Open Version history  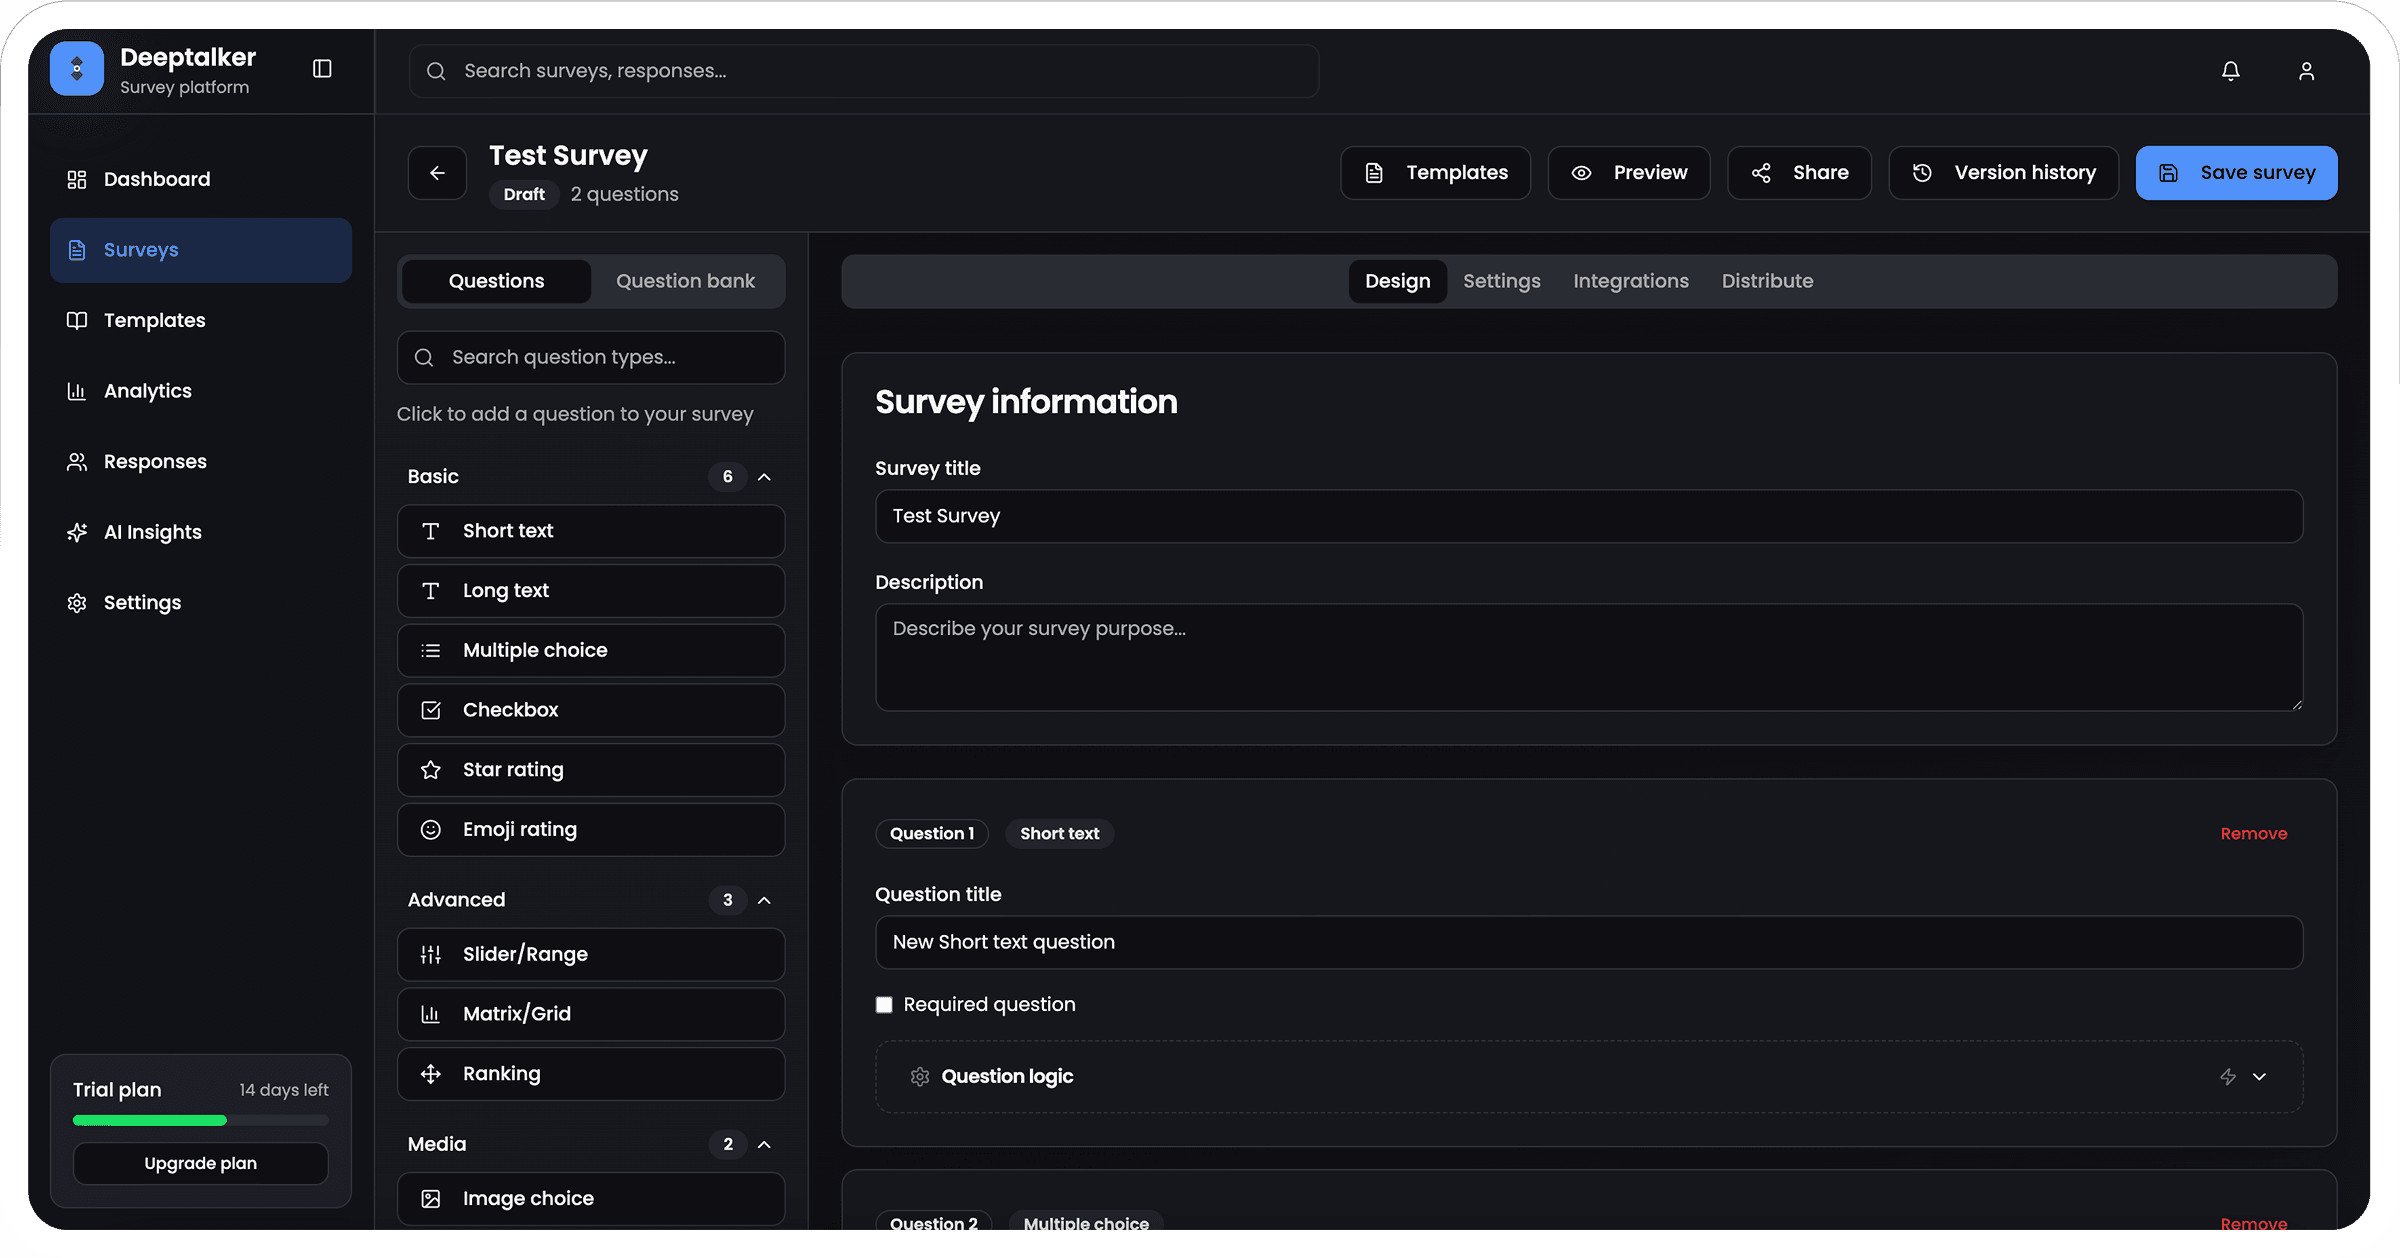[x=2003, y=173]
